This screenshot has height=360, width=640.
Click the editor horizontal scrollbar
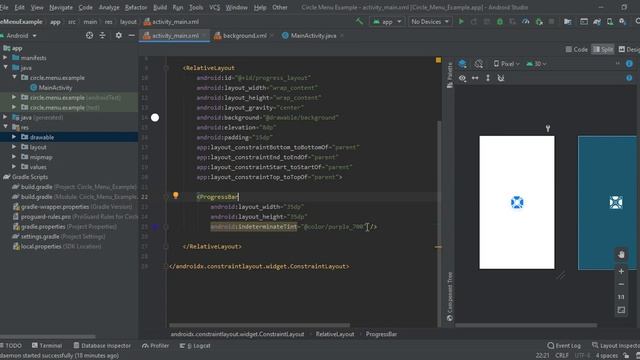(260, 325)
